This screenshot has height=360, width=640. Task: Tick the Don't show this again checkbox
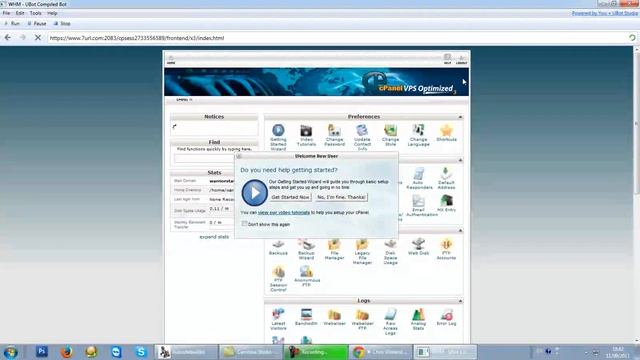point(244,224)
